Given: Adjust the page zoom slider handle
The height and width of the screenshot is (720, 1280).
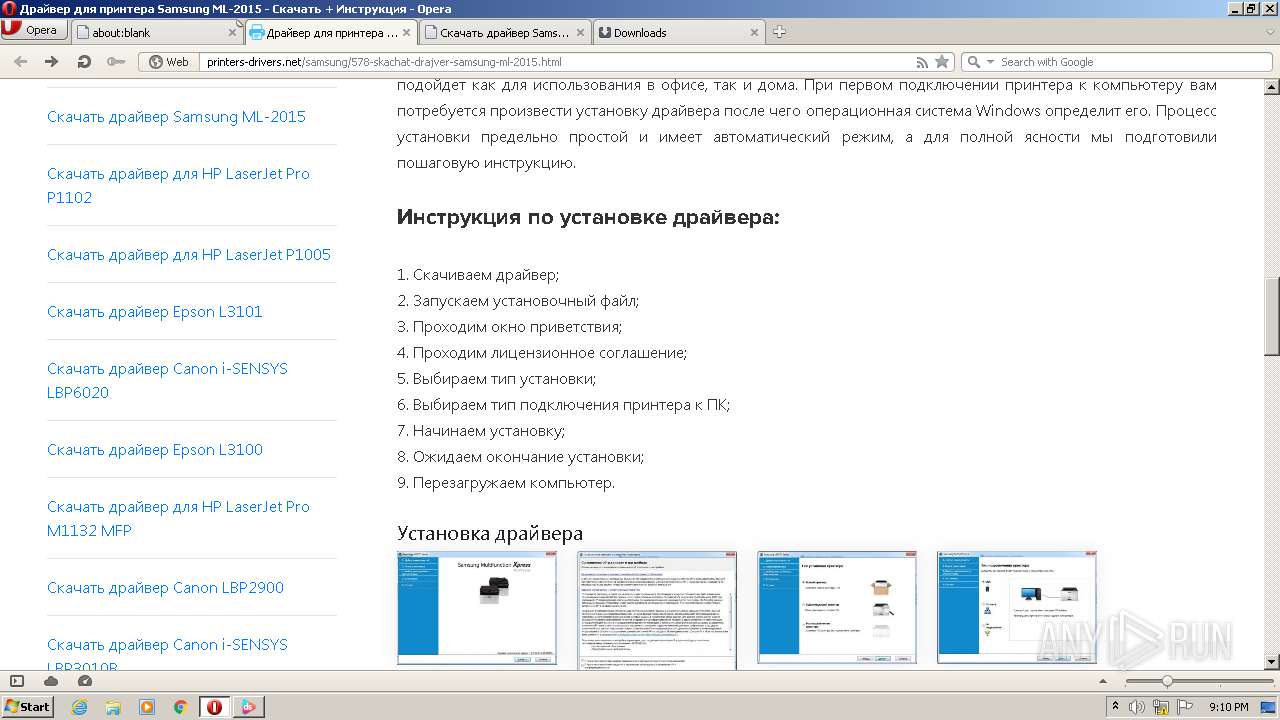Looking at the screenshot, I should click(1166, 681).
